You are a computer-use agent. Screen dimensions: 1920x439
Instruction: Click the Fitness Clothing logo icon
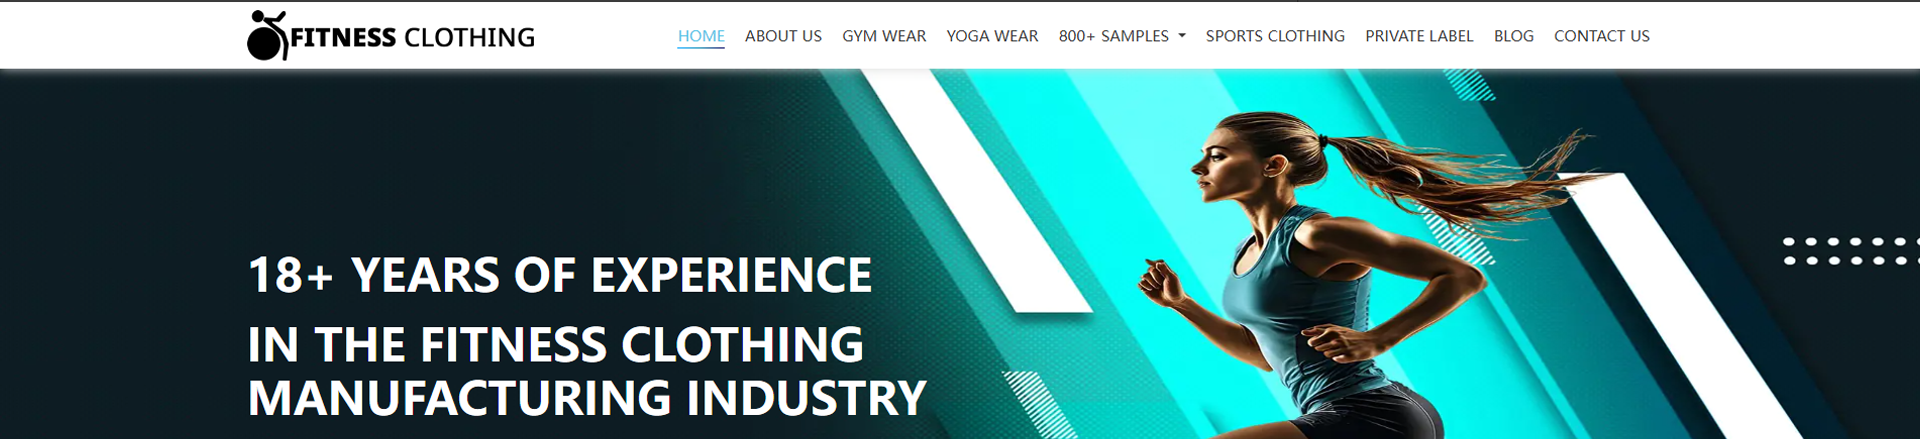point(266,36)
